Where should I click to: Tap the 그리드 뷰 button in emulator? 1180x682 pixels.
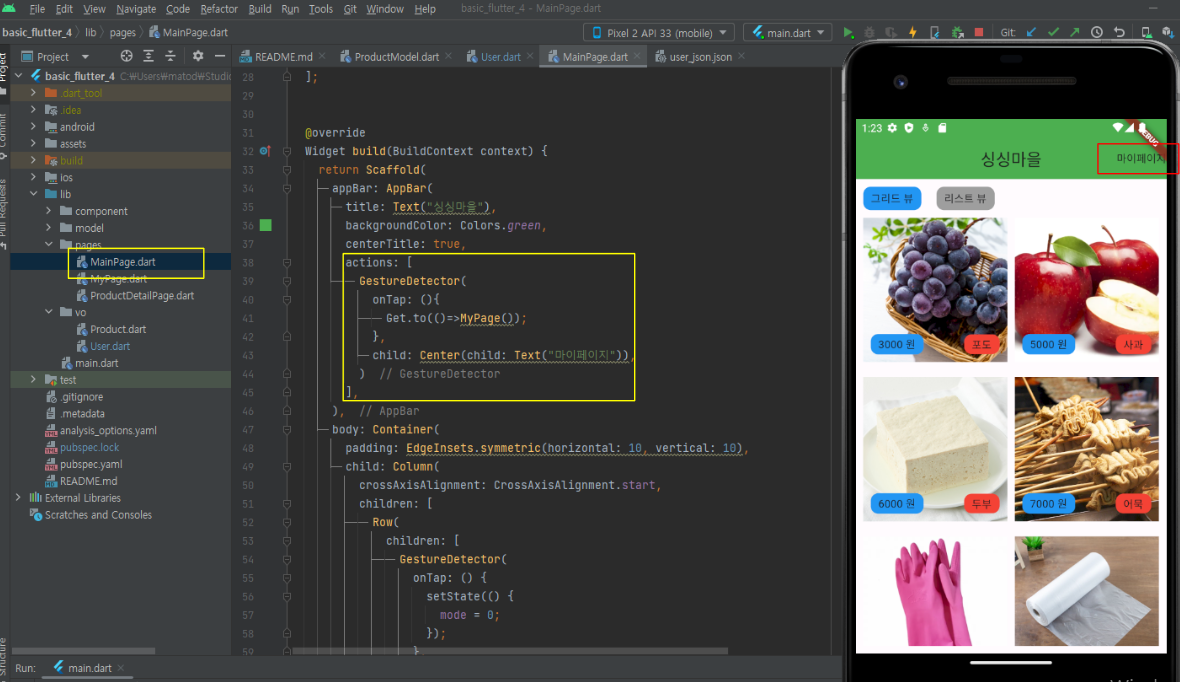click(892, 198)
